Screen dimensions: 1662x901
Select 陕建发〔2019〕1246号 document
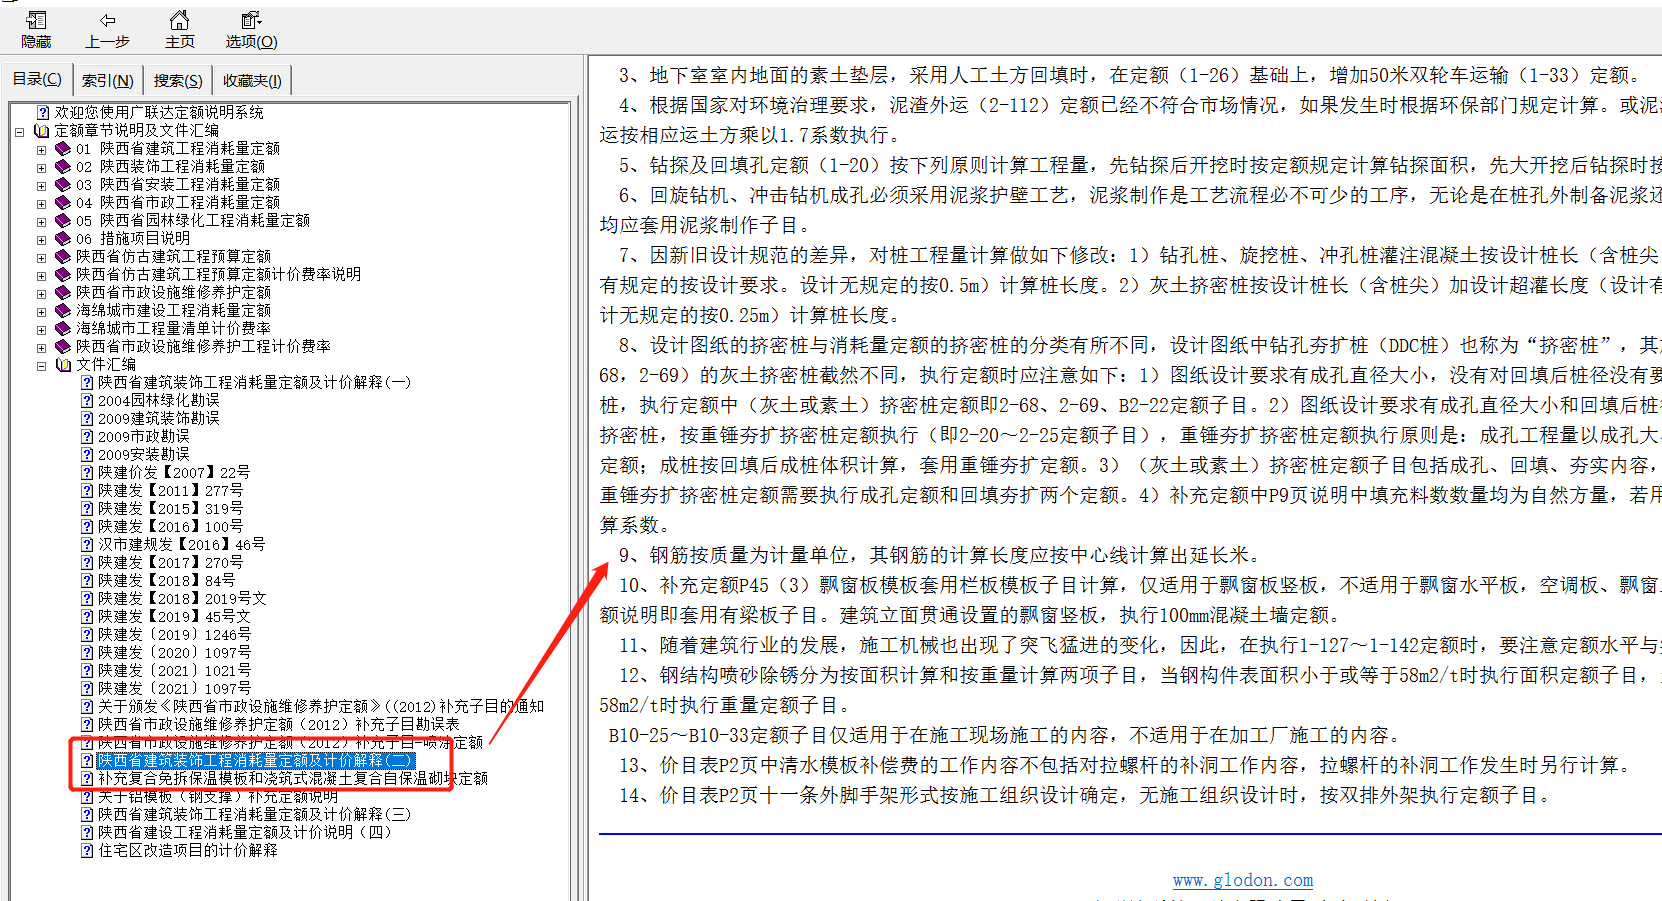[174, 634]
